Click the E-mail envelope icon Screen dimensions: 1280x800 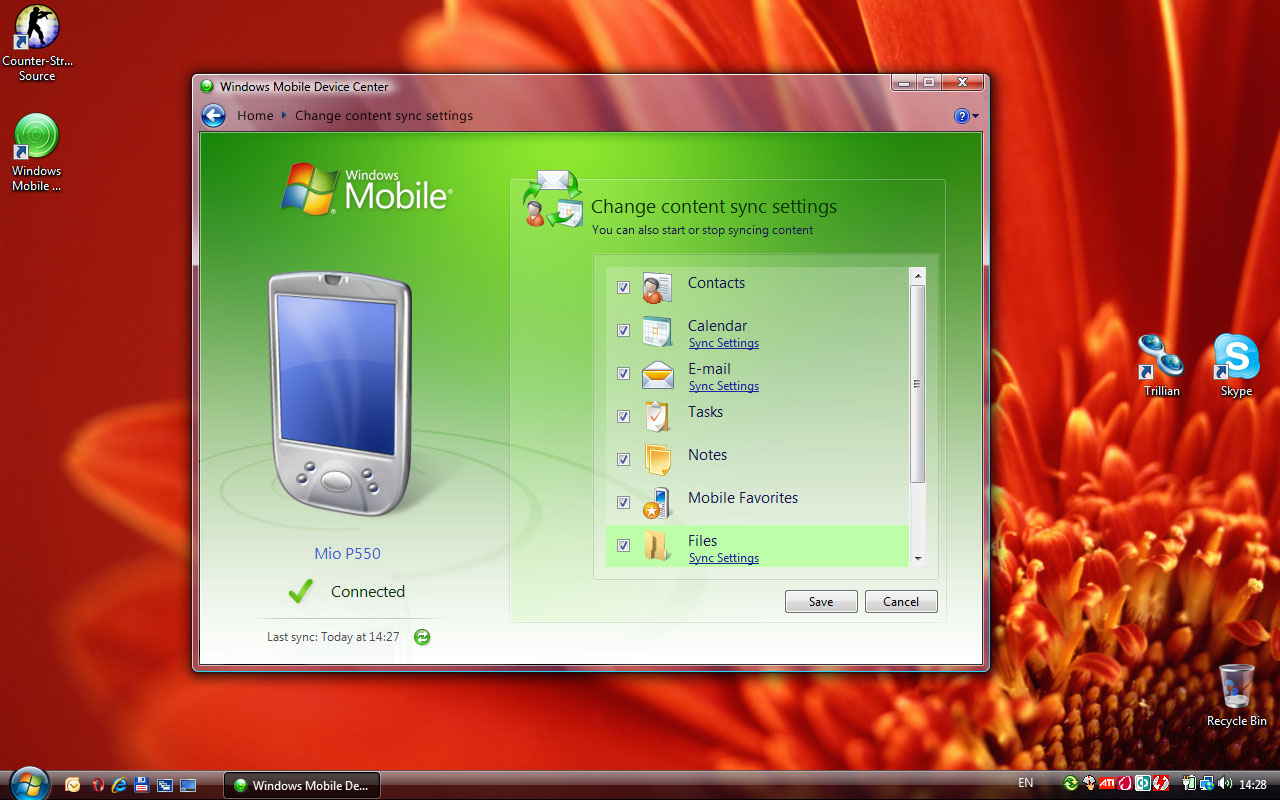tap(657, 375)
